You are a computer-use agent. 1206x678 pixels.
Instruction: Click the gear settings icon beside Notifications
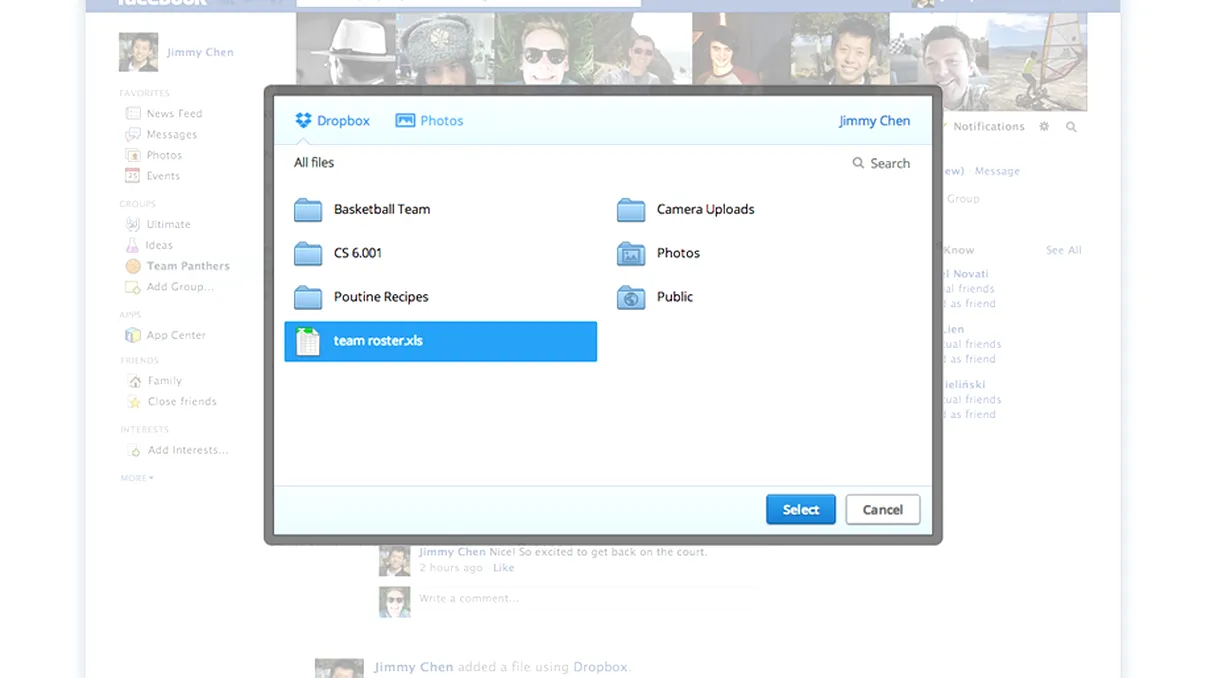point(1045,127)
